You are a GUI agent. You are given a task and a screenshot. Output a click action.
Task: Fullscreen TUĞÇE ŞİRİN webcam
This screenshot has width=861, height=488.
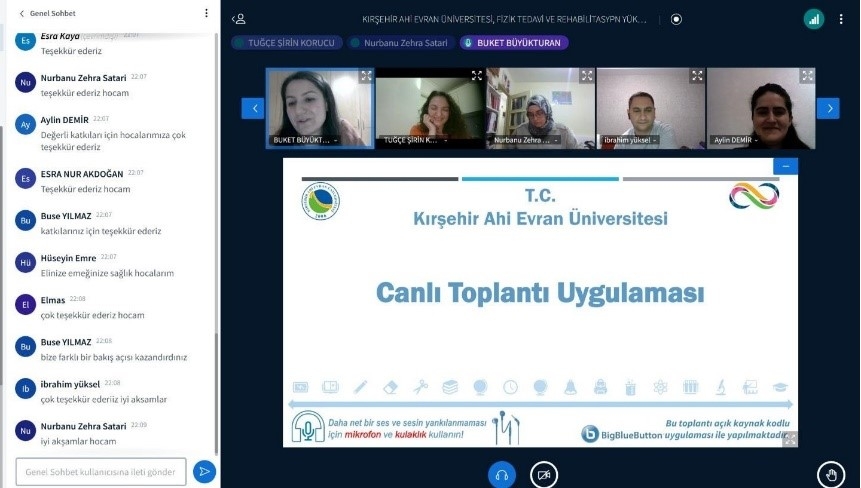coord(477,76)
